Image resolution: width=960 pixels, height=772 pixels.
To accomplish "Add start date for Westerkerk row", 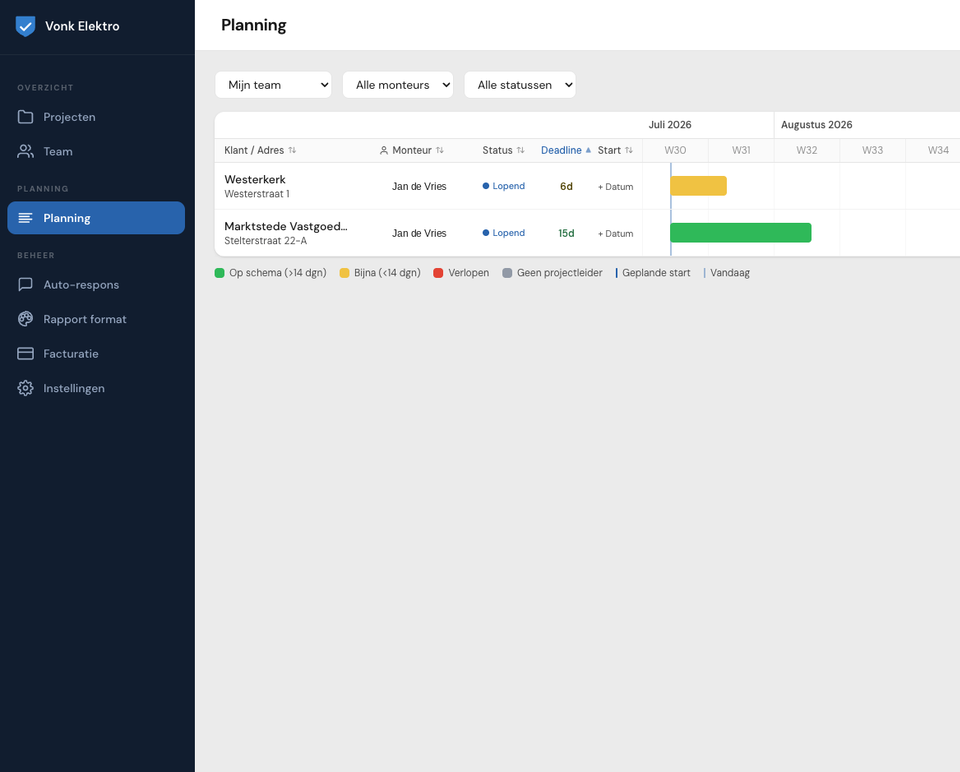I will point(615,187).
